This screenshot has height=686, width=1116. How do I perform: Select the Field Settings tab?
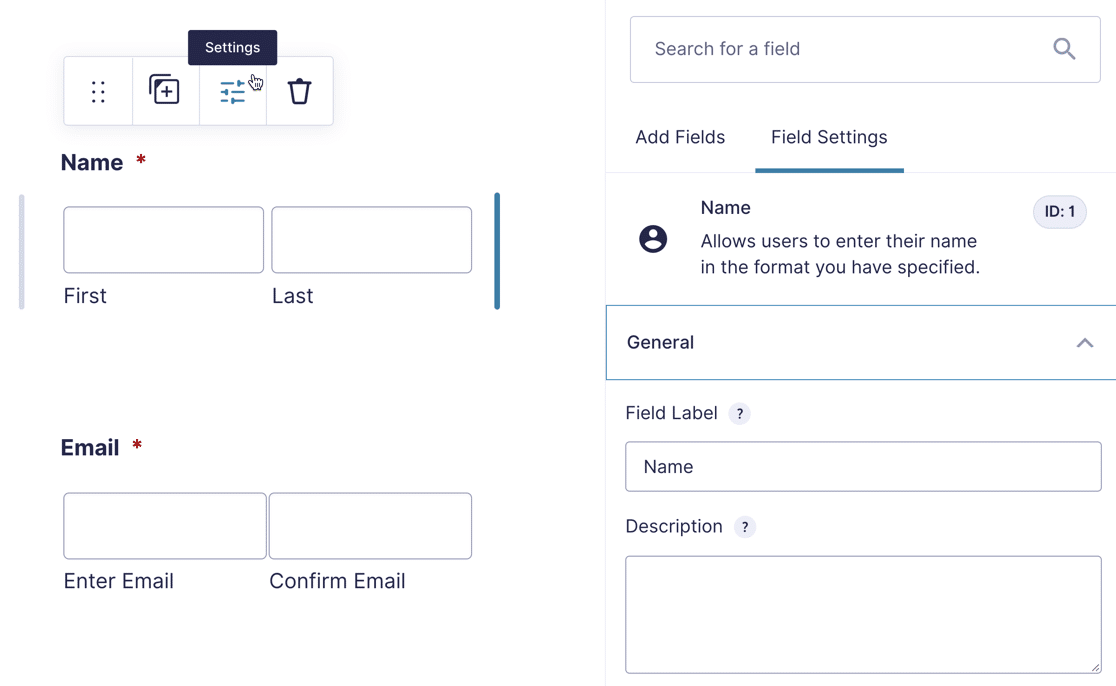click(829, 138)
